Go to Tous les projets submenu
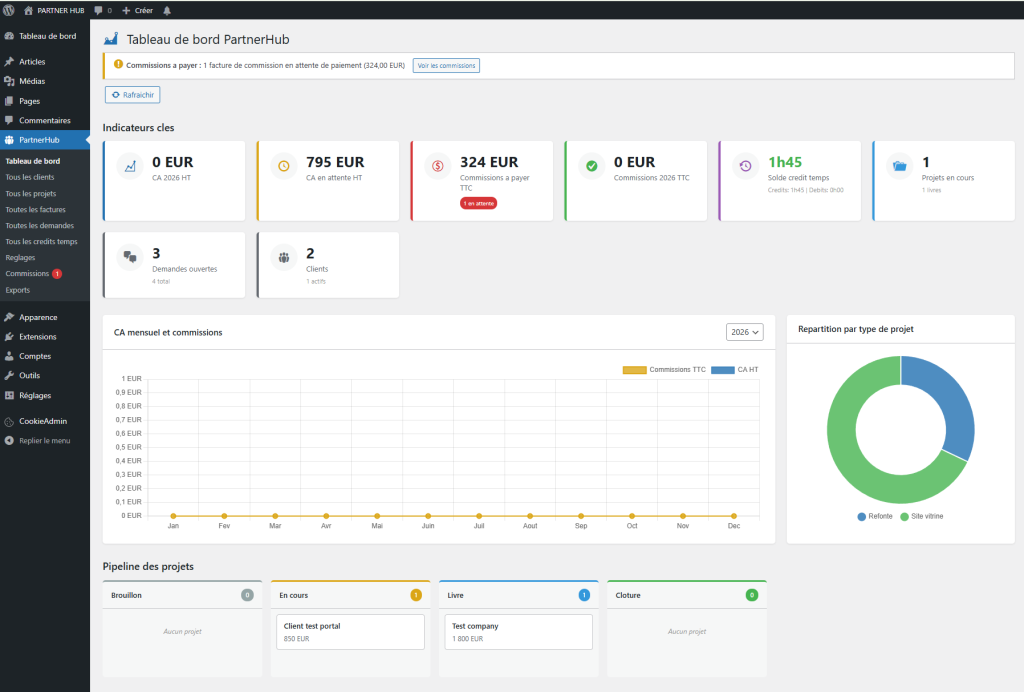 31,193
